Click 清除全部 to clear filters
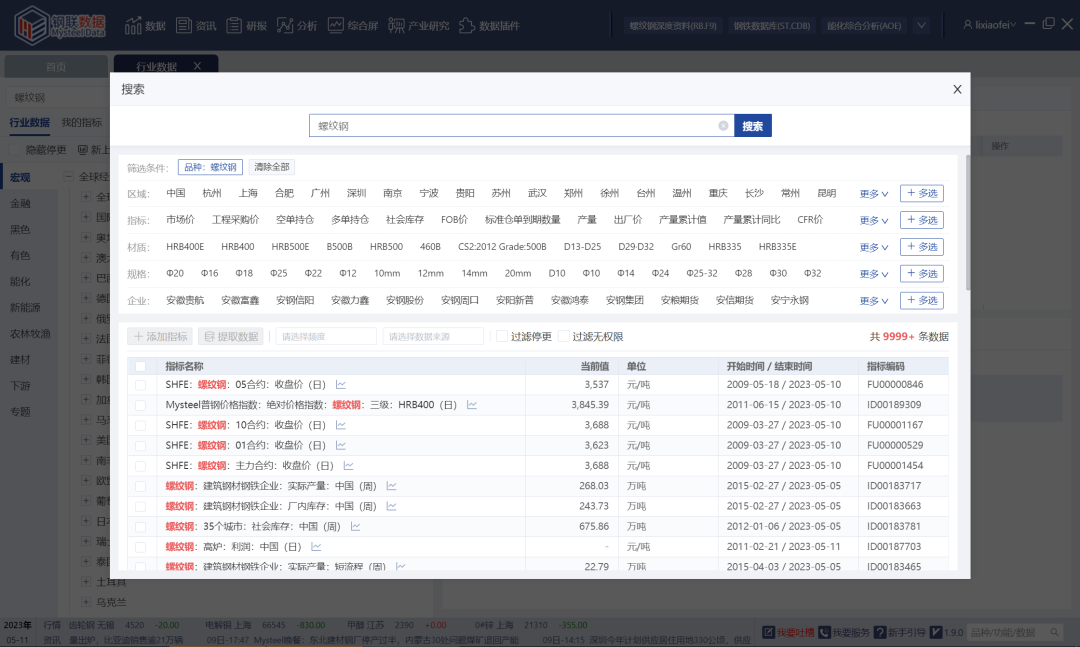The image size is (1080, 647). click(x=272, y=167)
